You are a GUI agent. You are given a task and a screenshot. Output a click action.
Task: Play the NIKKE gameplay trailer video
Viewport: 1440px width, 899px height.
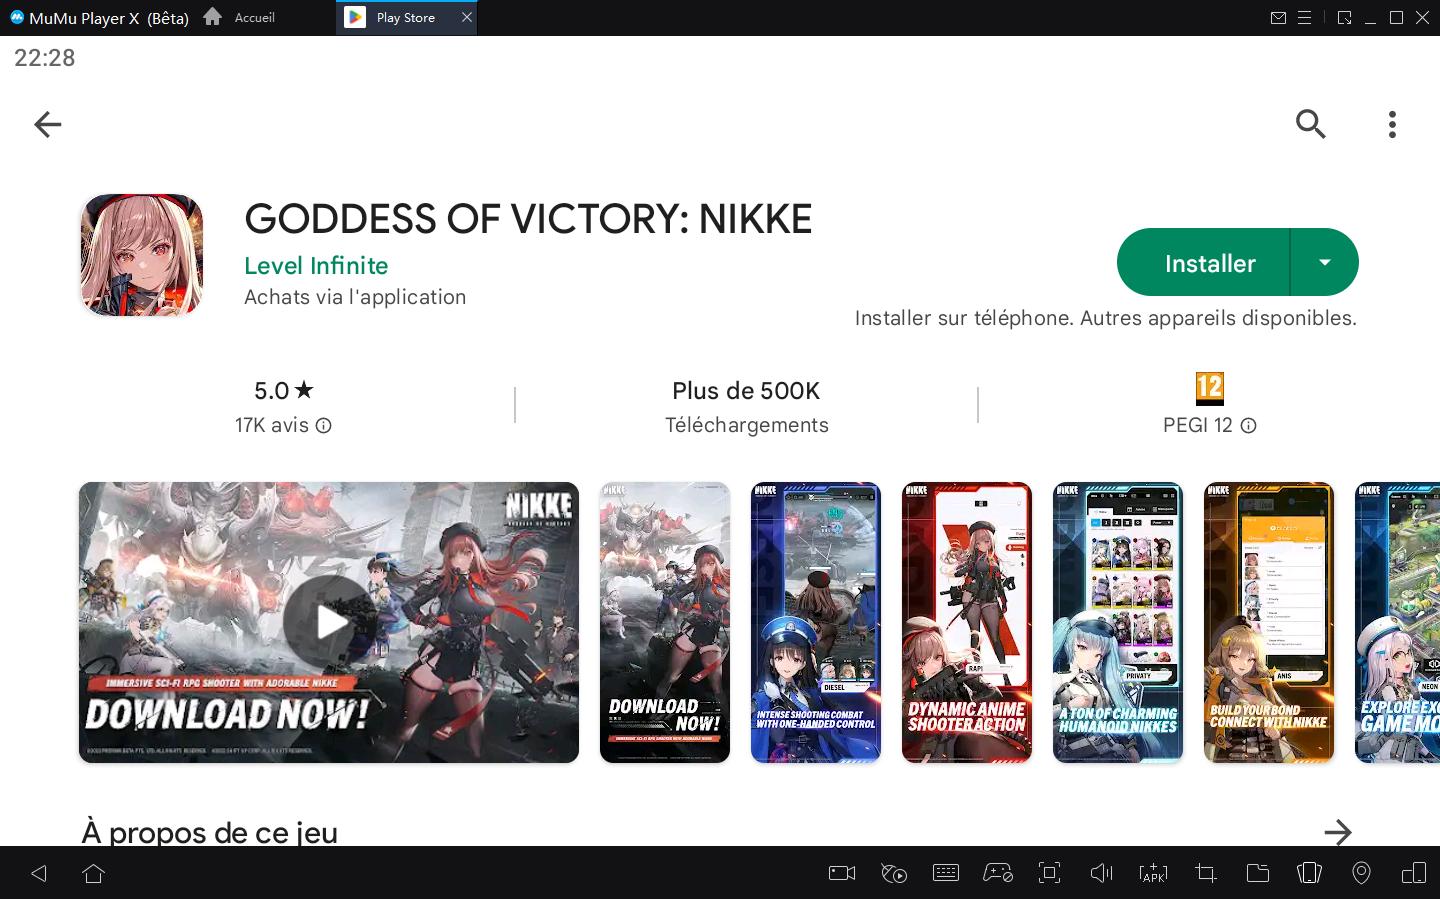pos(328,621)
